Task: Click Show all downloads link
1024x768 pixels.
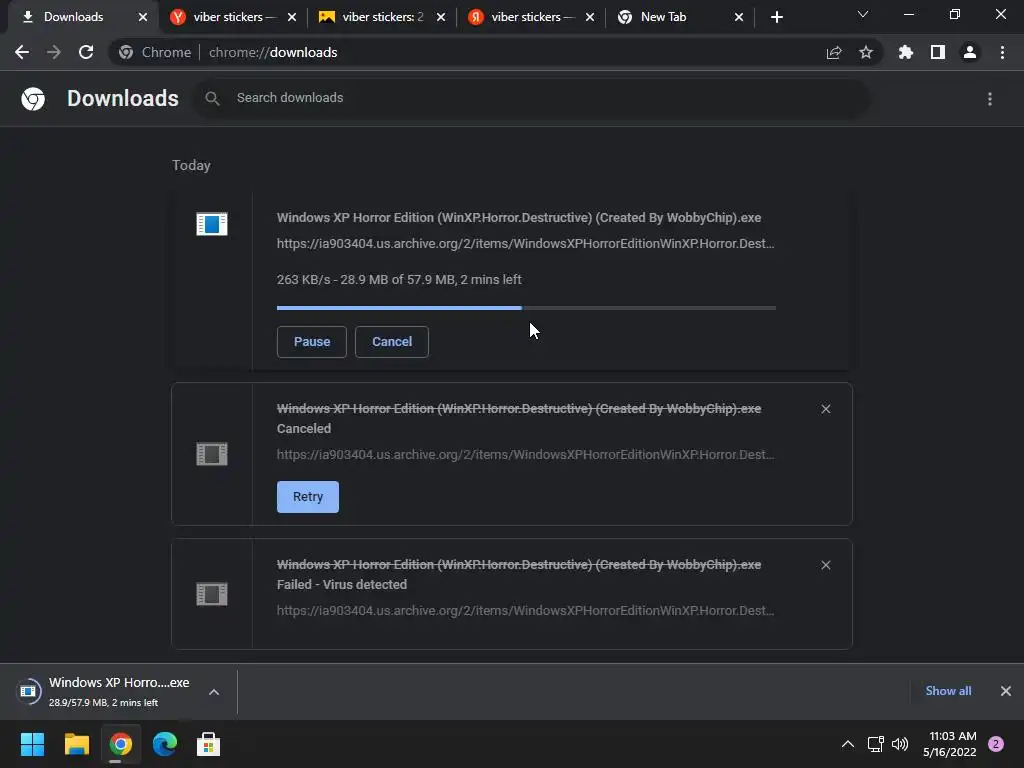Action: pyautogui.click(x=948, y=691)
